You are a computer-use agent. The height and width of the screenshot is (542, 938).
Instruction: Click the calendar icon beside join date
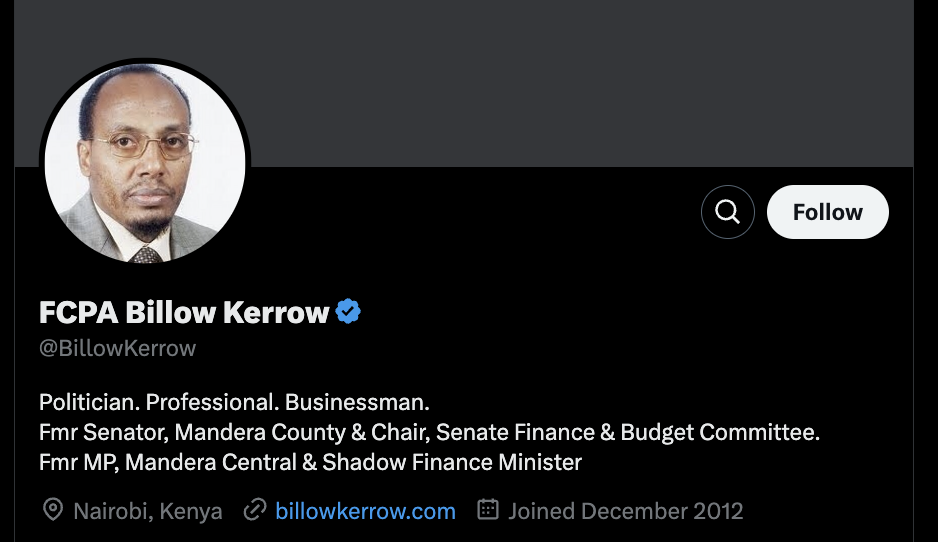488,511
